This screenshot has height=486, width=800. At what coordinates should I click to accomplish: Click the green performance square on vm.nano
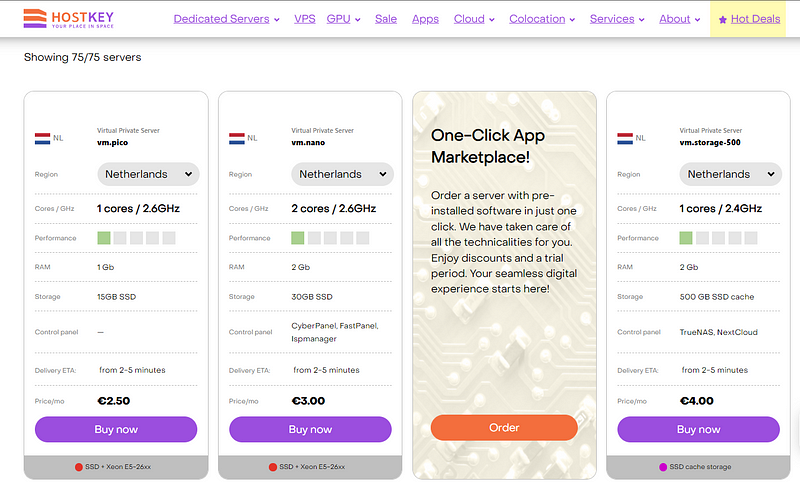[x=298, y=238]
